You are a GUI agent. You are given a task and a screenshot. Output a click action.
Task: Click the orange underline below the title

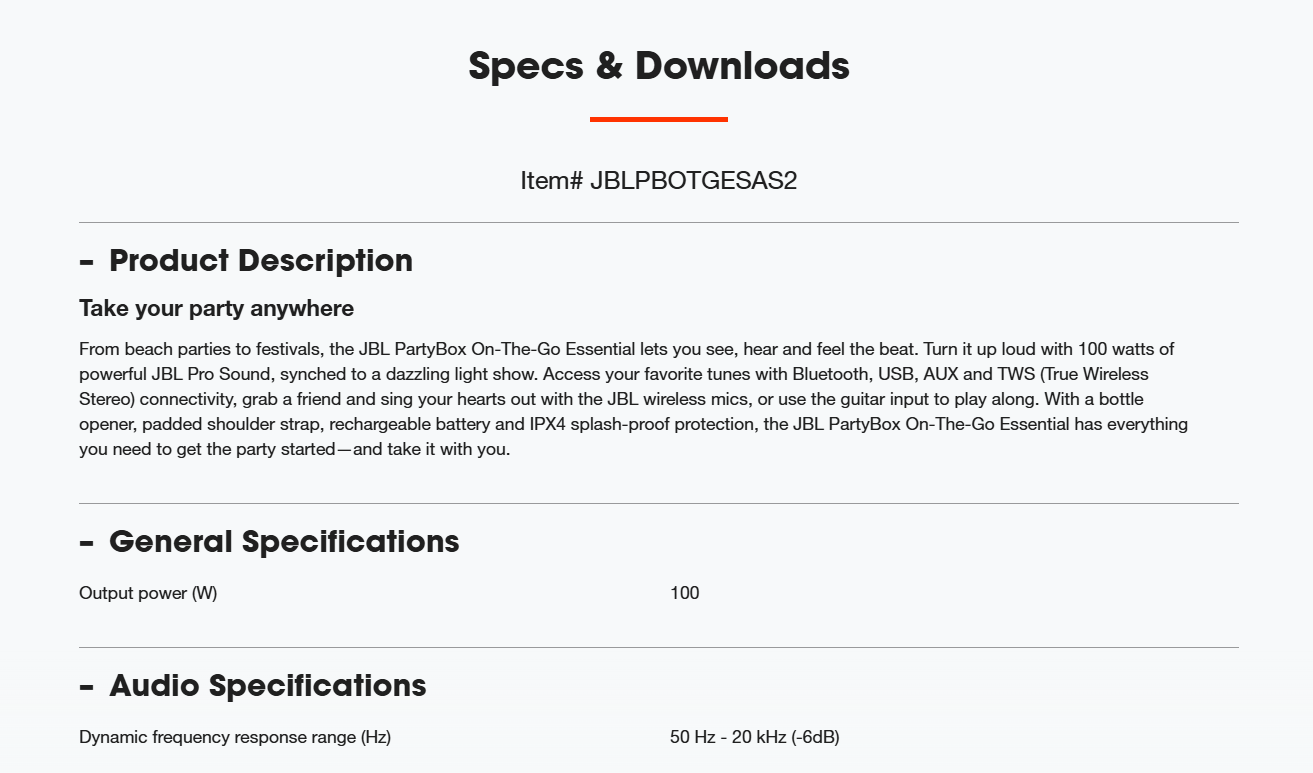[659, 120]
